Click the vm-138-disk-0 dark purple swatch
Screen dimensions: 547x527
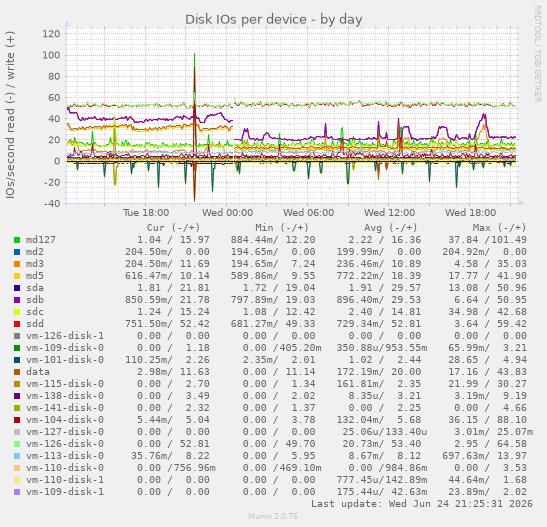tap(17, 396)
